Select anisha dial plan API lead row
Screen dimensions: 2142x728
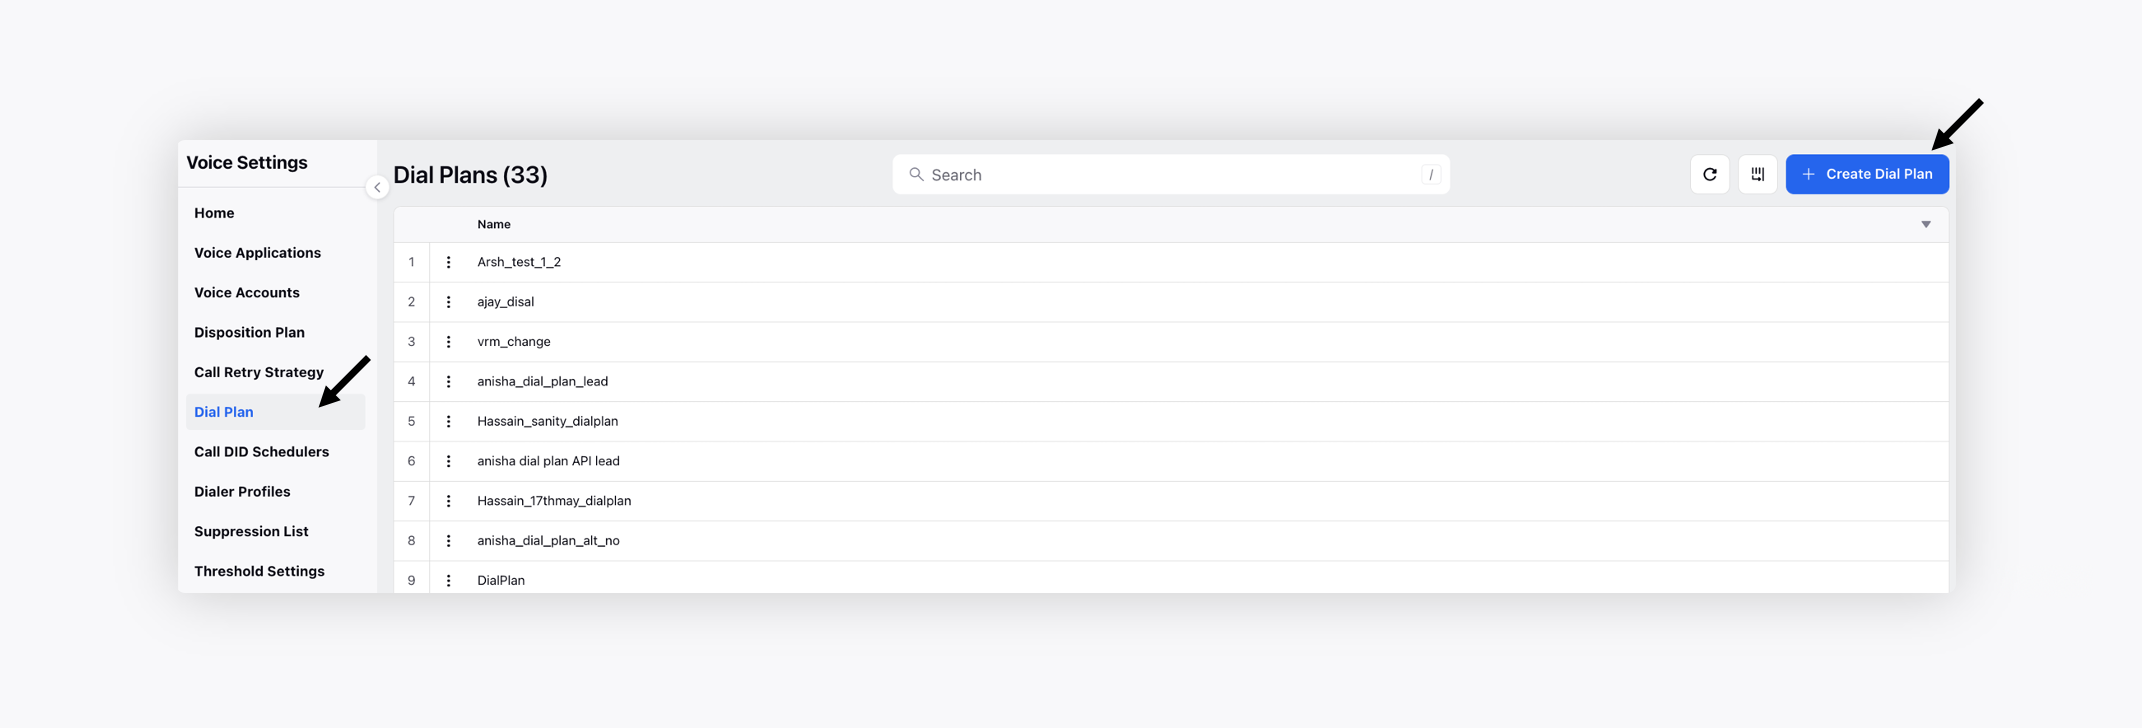1171,461
